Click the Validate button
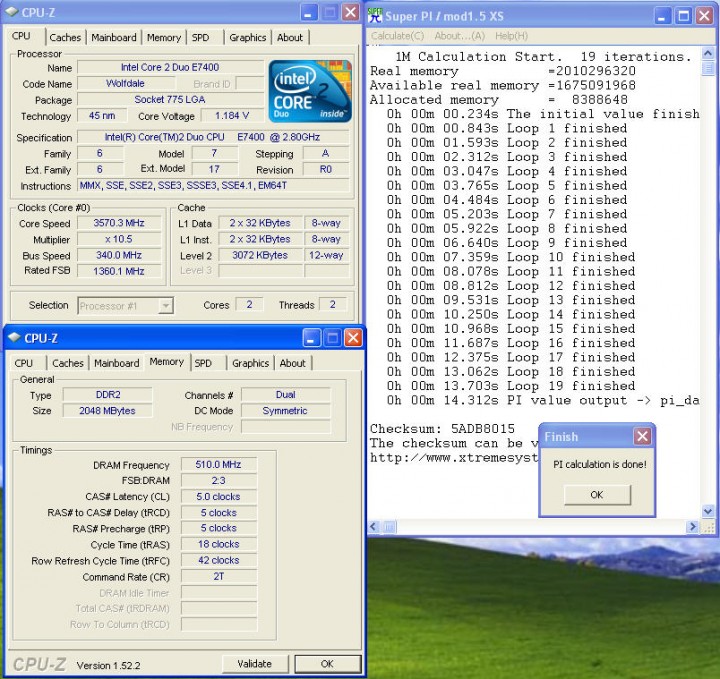Image resolution: width=720 pixels, height=679 pixels. [x=254, y=663]
